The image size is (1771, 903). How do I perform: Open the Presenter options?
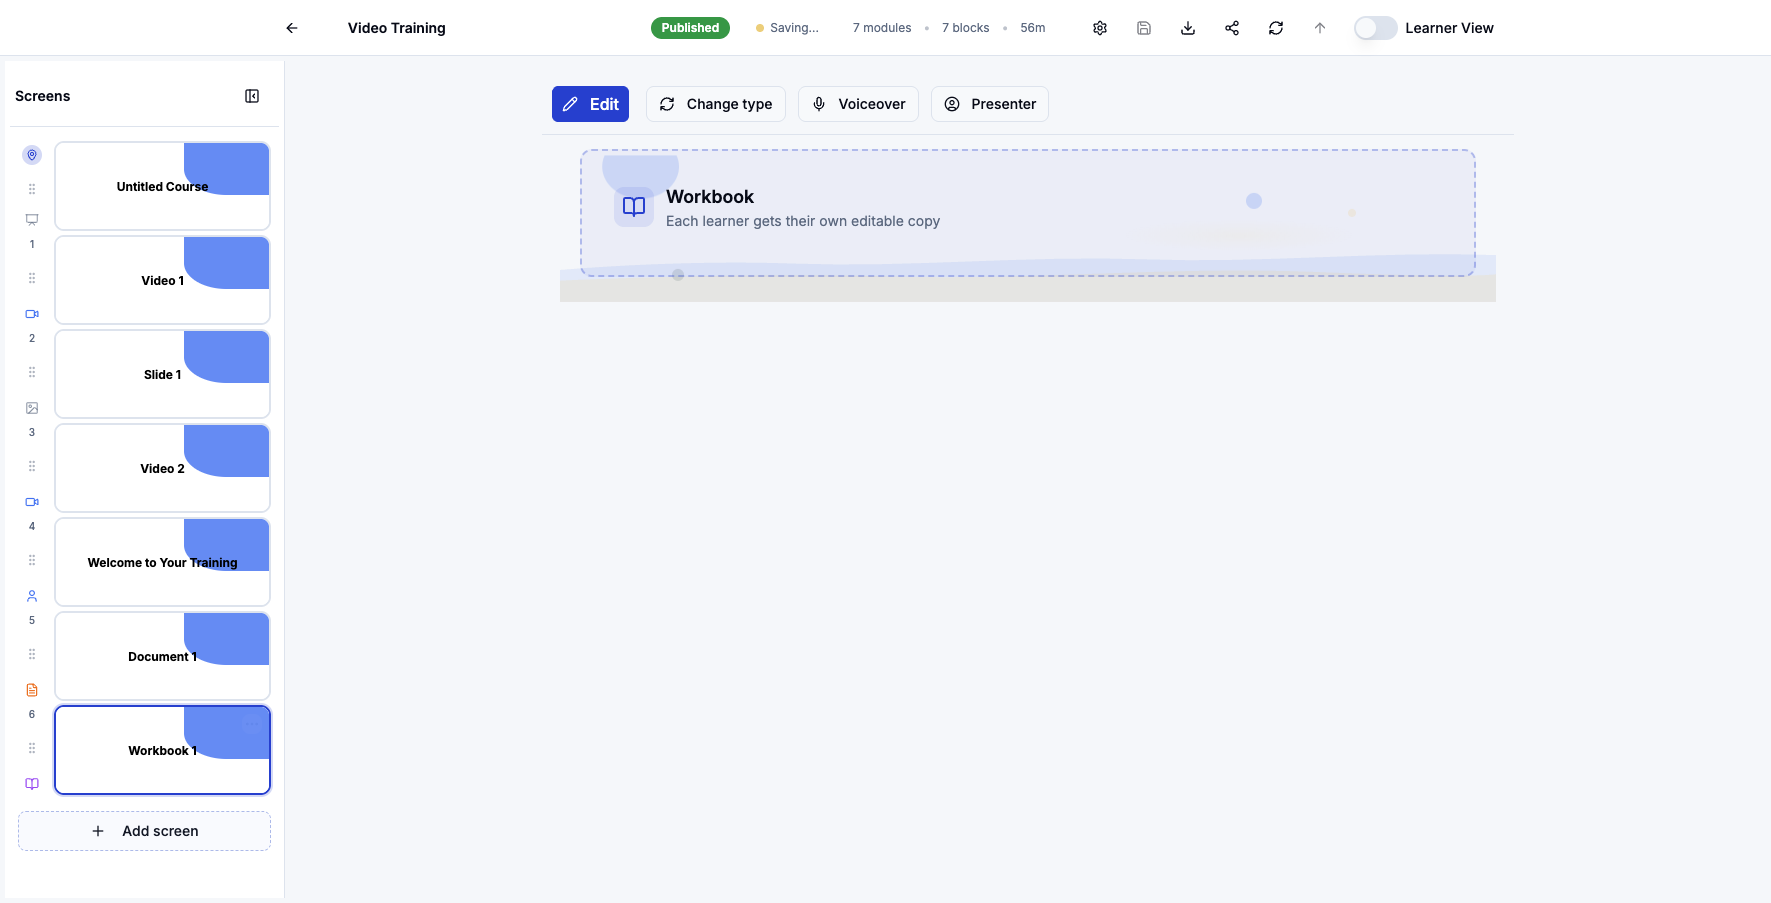[x=989, y=104]
